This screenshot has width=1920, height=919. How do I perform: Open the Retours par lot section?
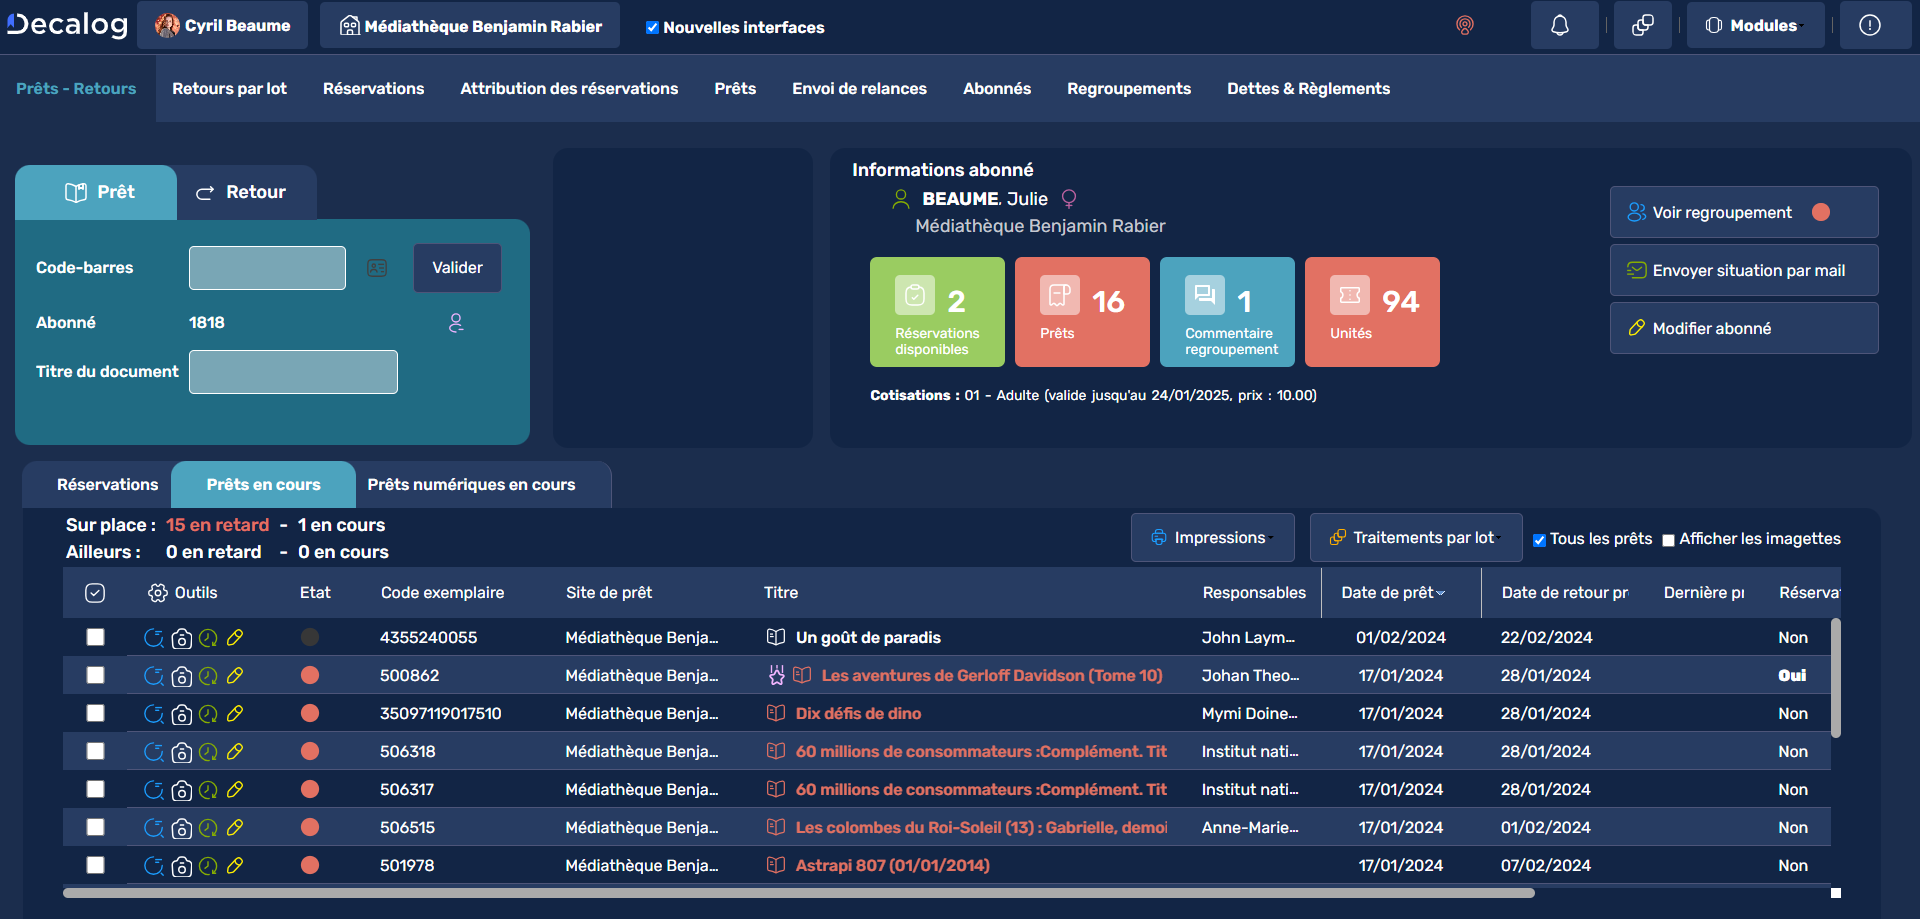pyautogui.click(x=229, y=88)
